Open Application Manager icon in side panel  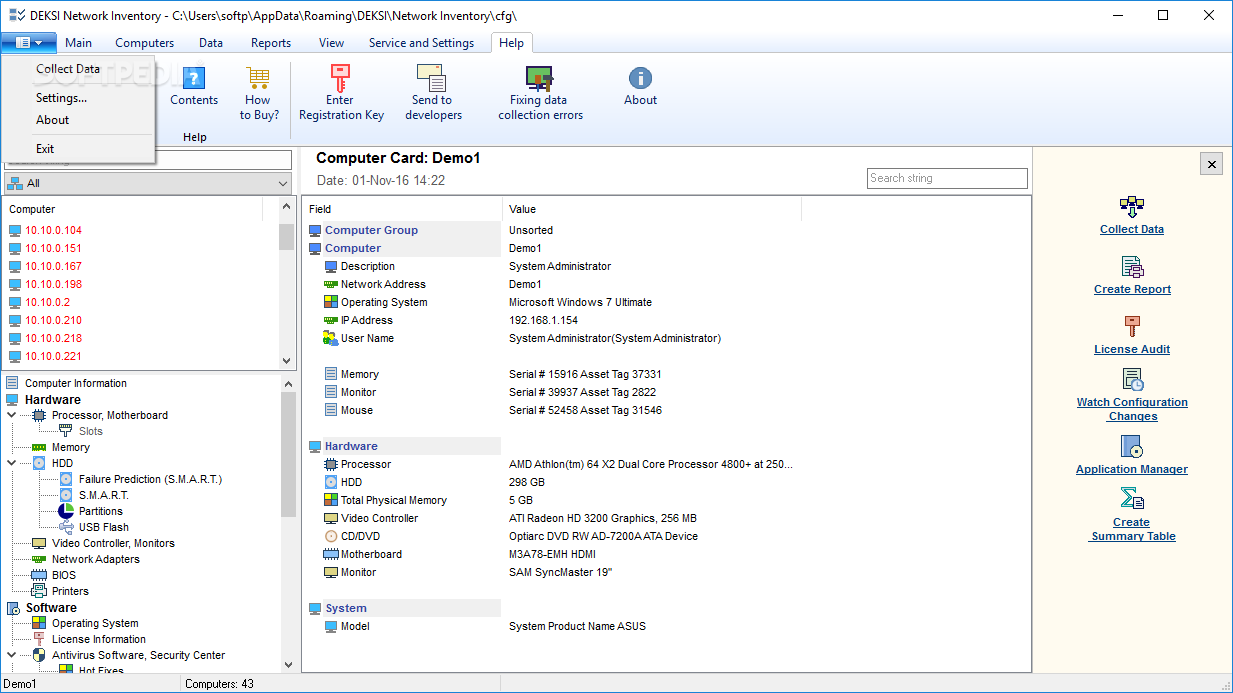[1132, 446]
